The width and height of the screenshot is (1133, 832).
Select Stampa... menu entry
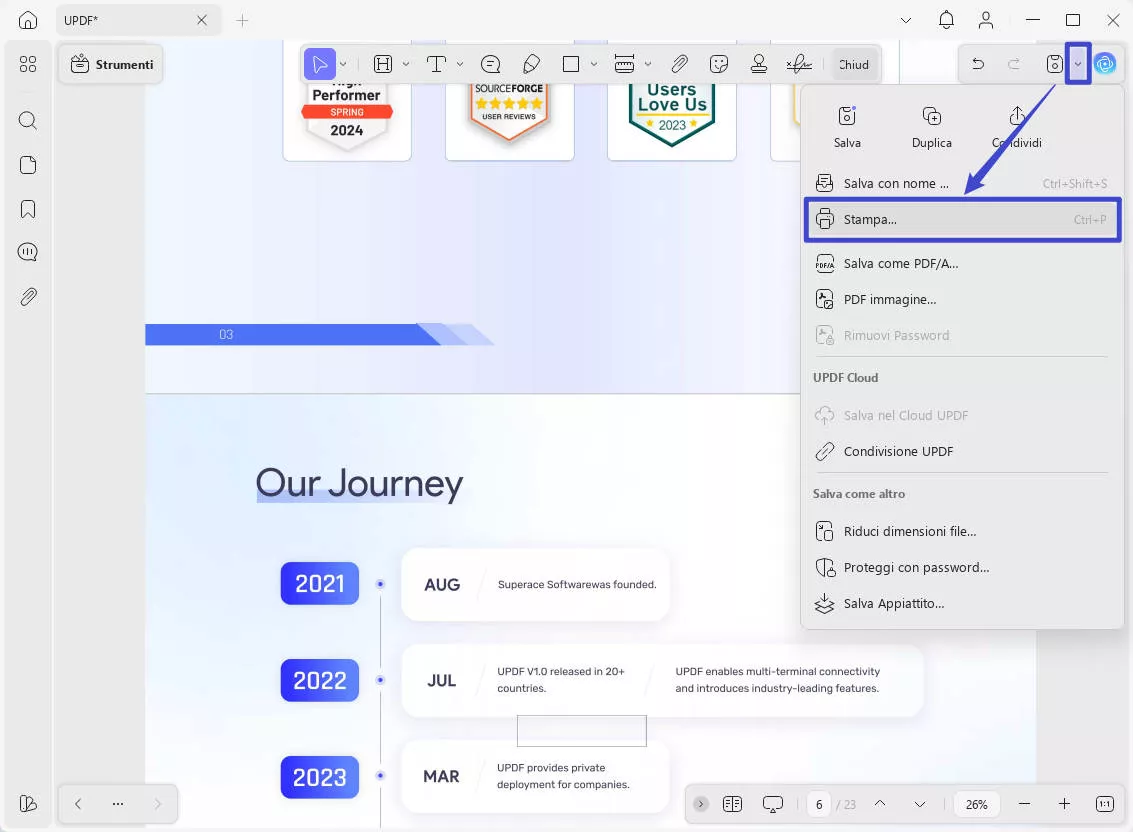(x=962, y=219)
